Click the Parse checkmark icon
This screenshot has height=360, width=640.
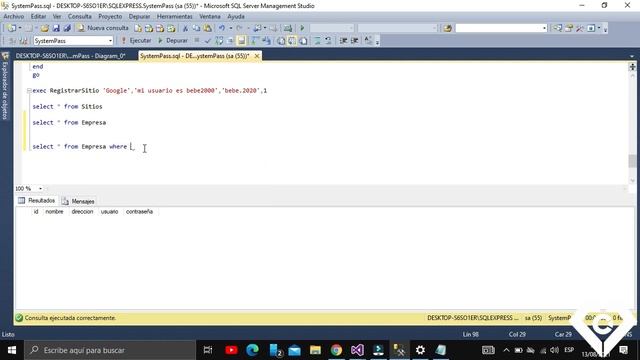click(x=208, y=41)
